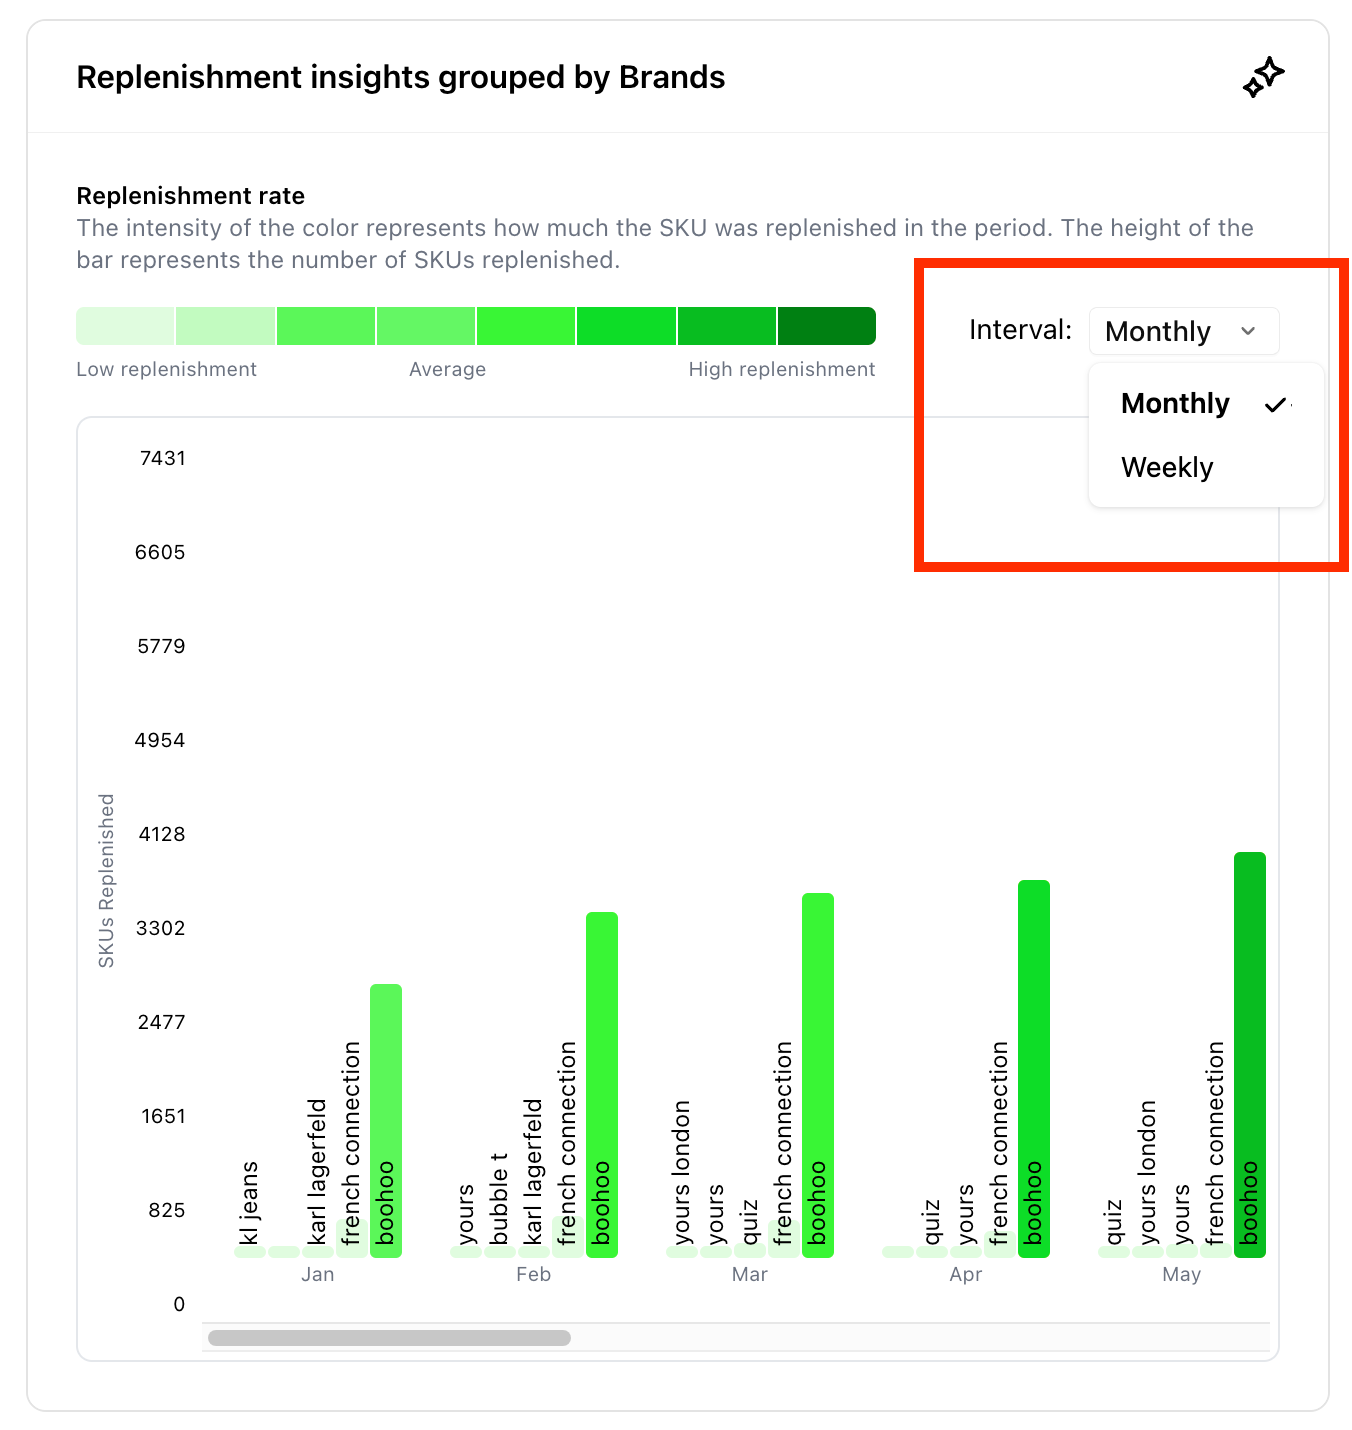Click the AI sparkle icon in header

tap(1264, 77)
